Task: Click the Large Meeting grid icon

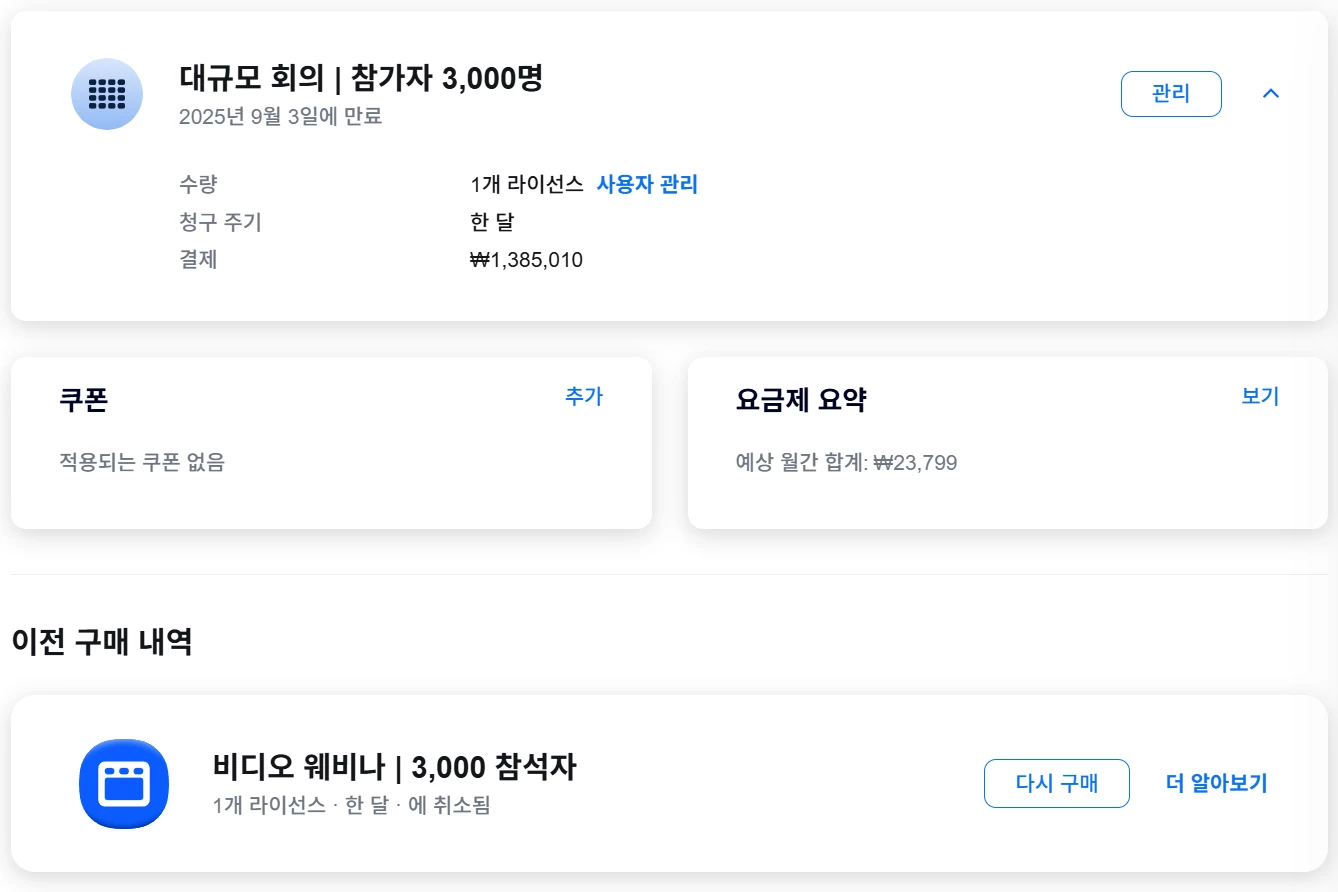Action: pos(107,94)
